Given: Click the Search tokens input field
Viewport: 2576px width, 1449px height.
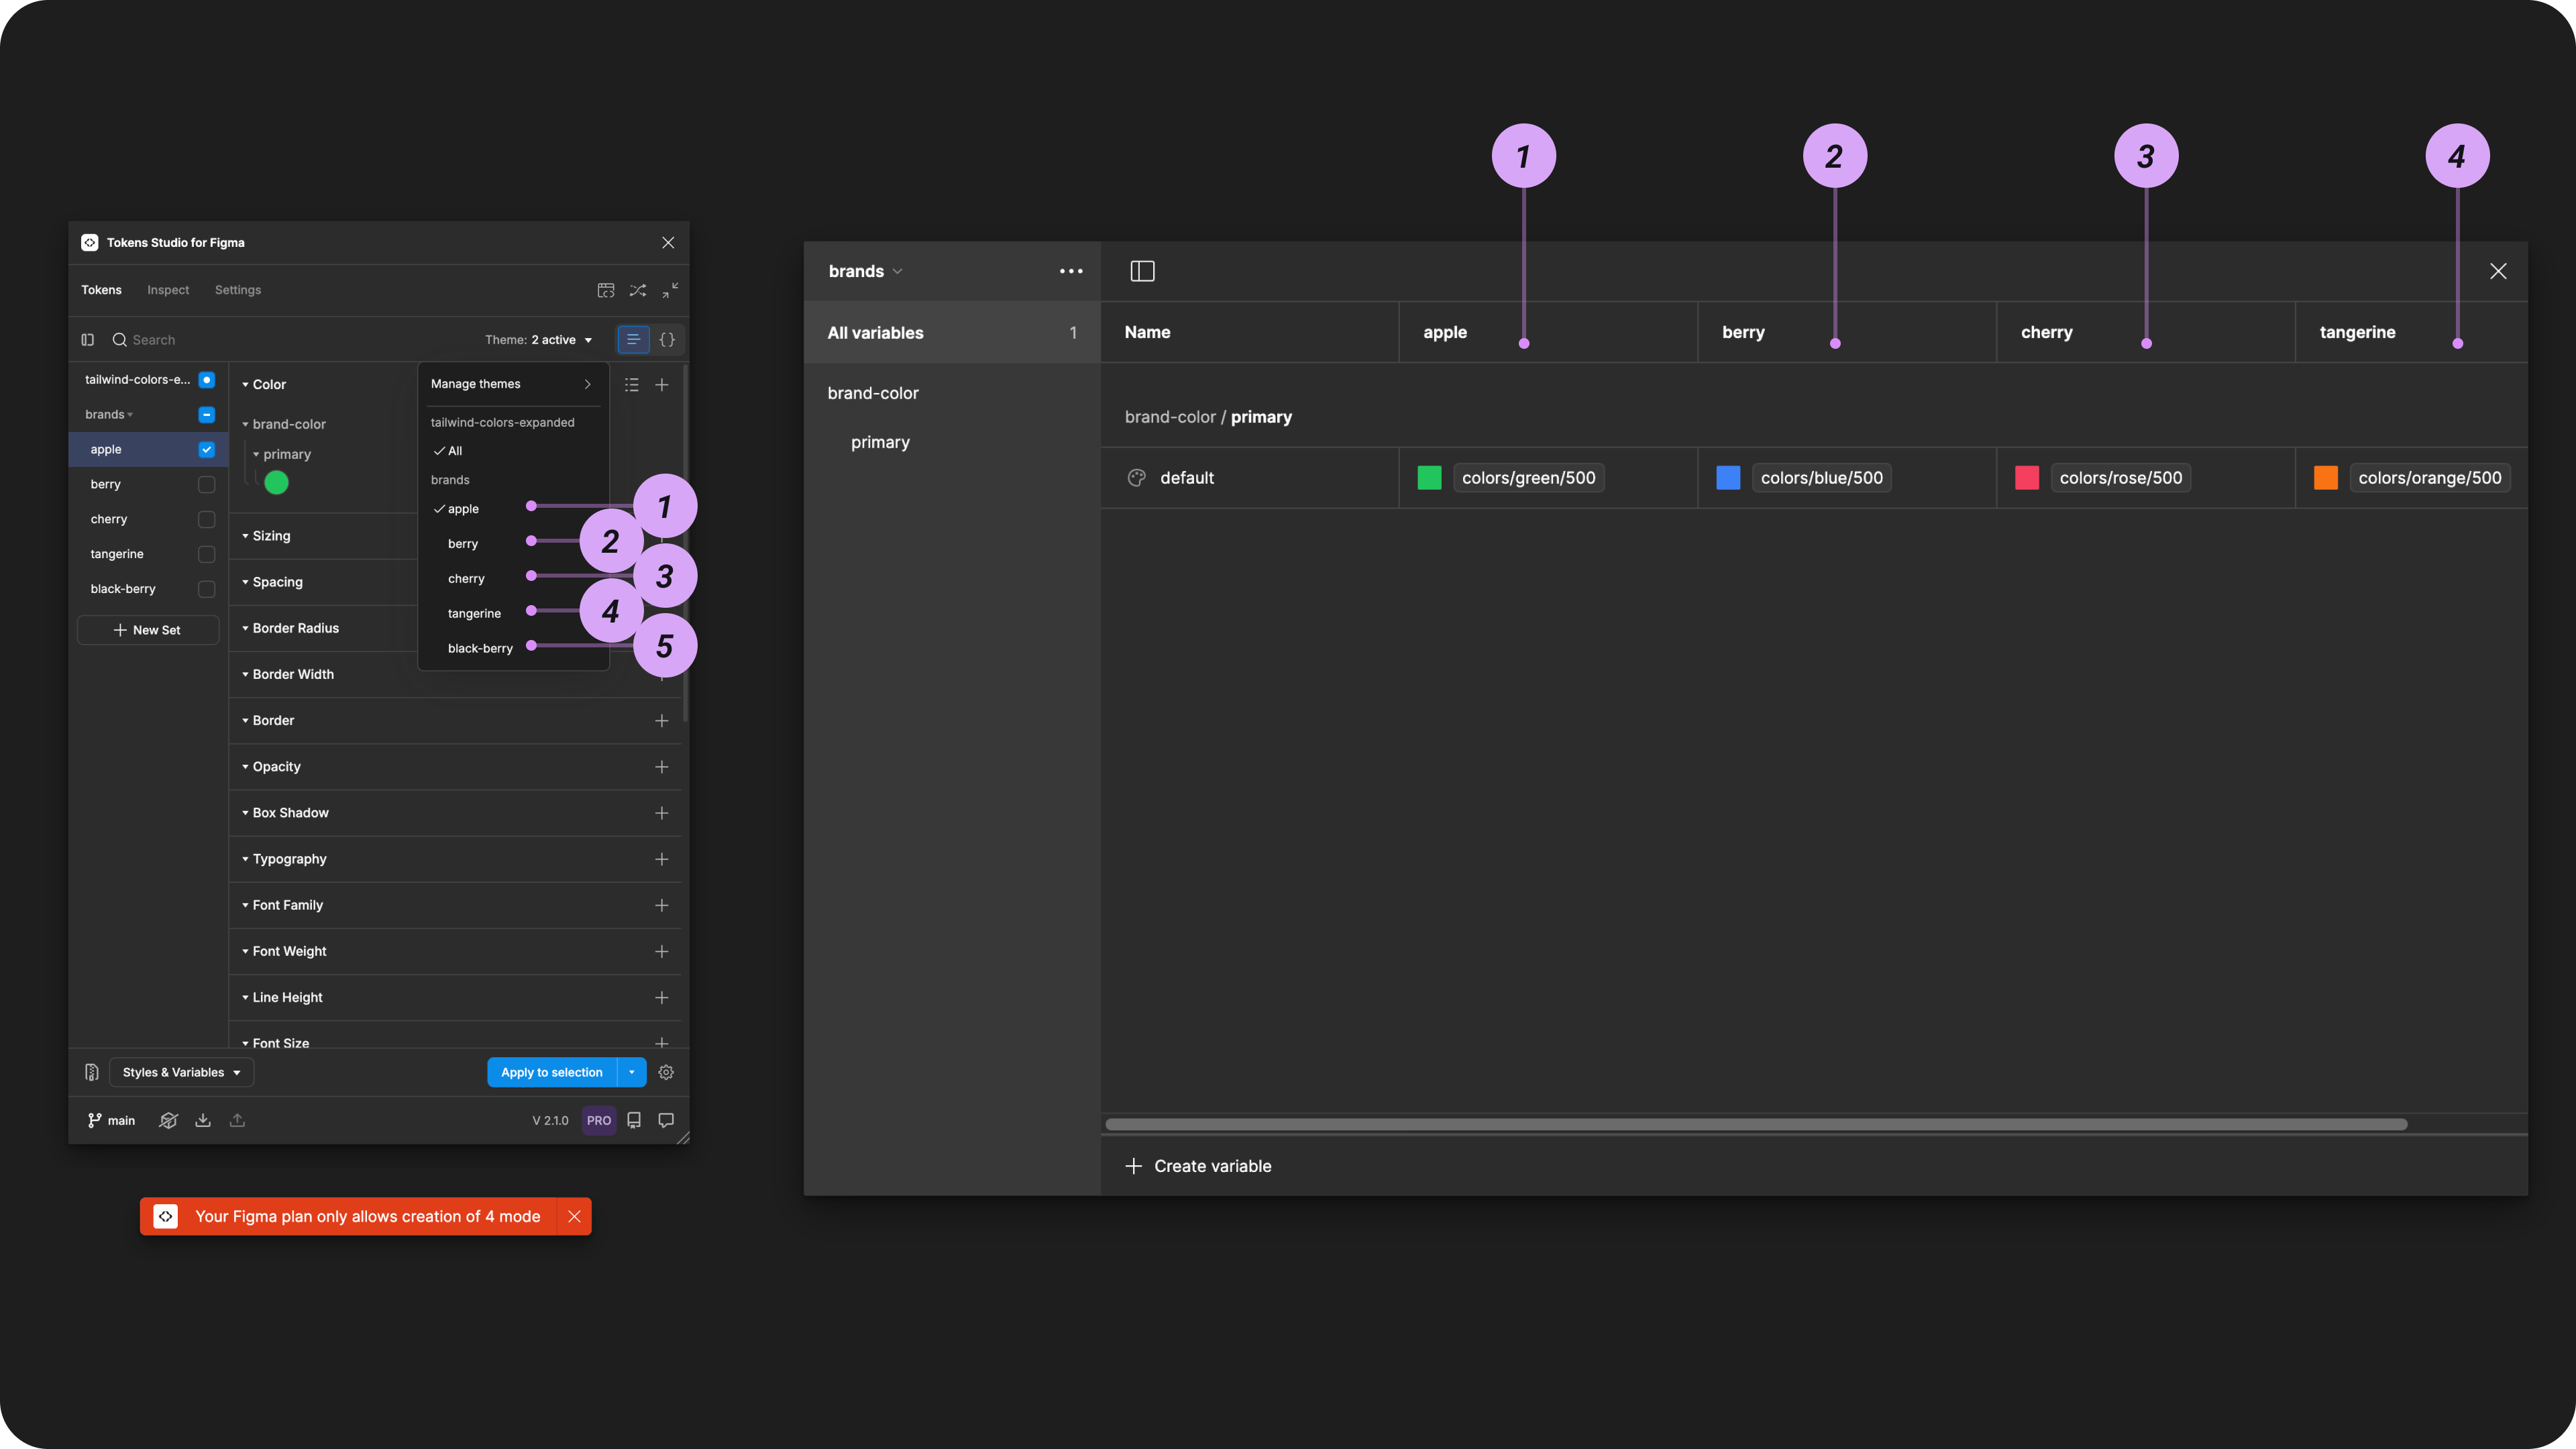Looking at the screenshot, I should [290, 340].
